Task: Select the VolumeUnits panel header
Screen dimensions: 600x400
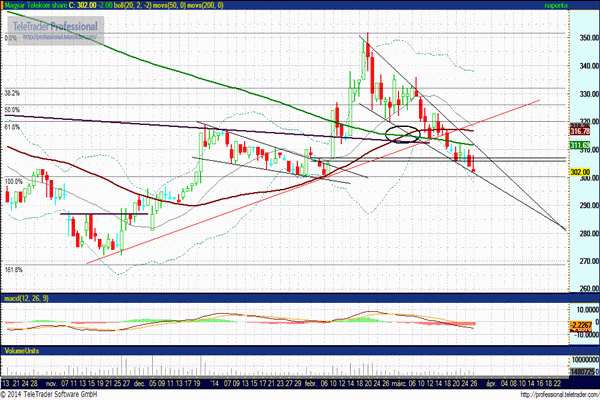Action: (x=21, y=351)
